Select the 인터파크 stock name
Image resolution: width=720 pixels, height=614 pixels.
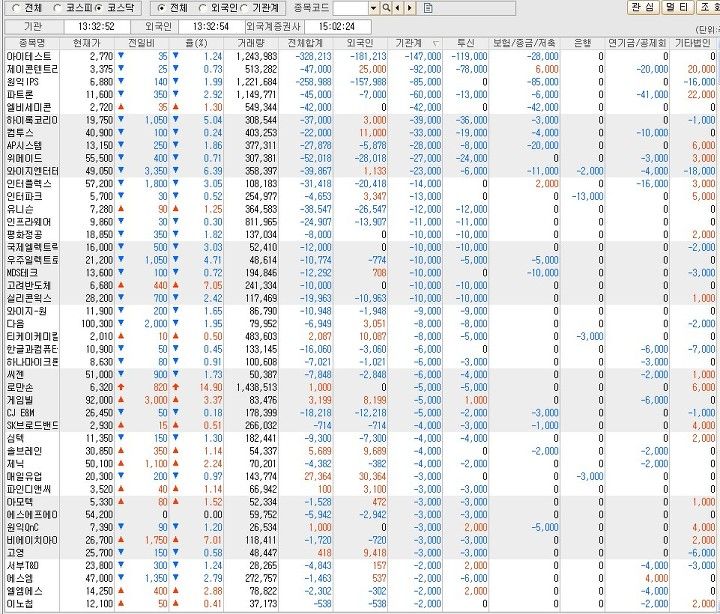click(x=24, y=196)
